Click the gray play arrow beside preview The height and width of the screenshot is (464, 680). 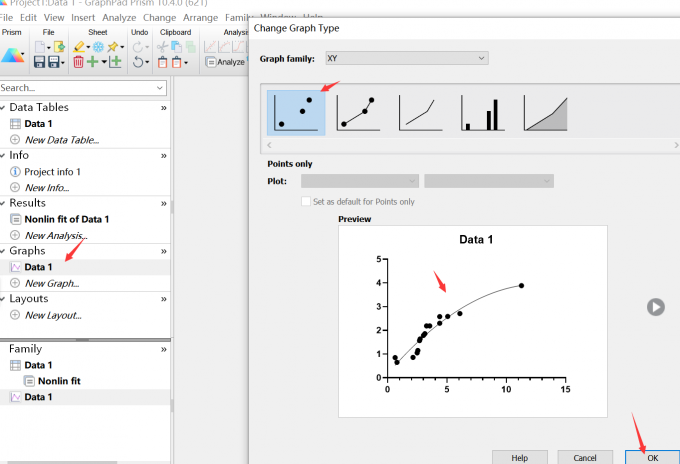(656, 307)
